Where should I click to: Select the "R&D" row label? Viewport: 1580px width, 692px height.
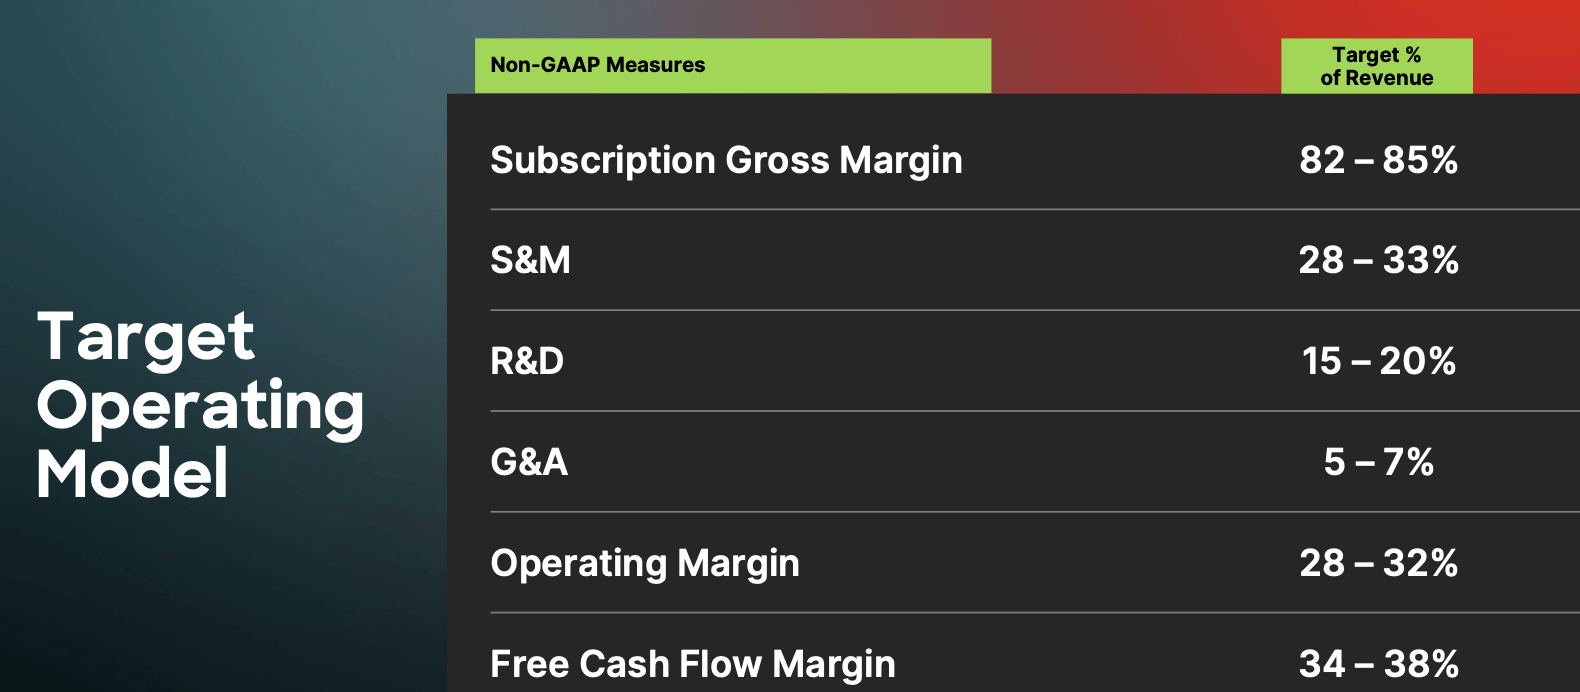pyautogui.click(x=527, y=361)
